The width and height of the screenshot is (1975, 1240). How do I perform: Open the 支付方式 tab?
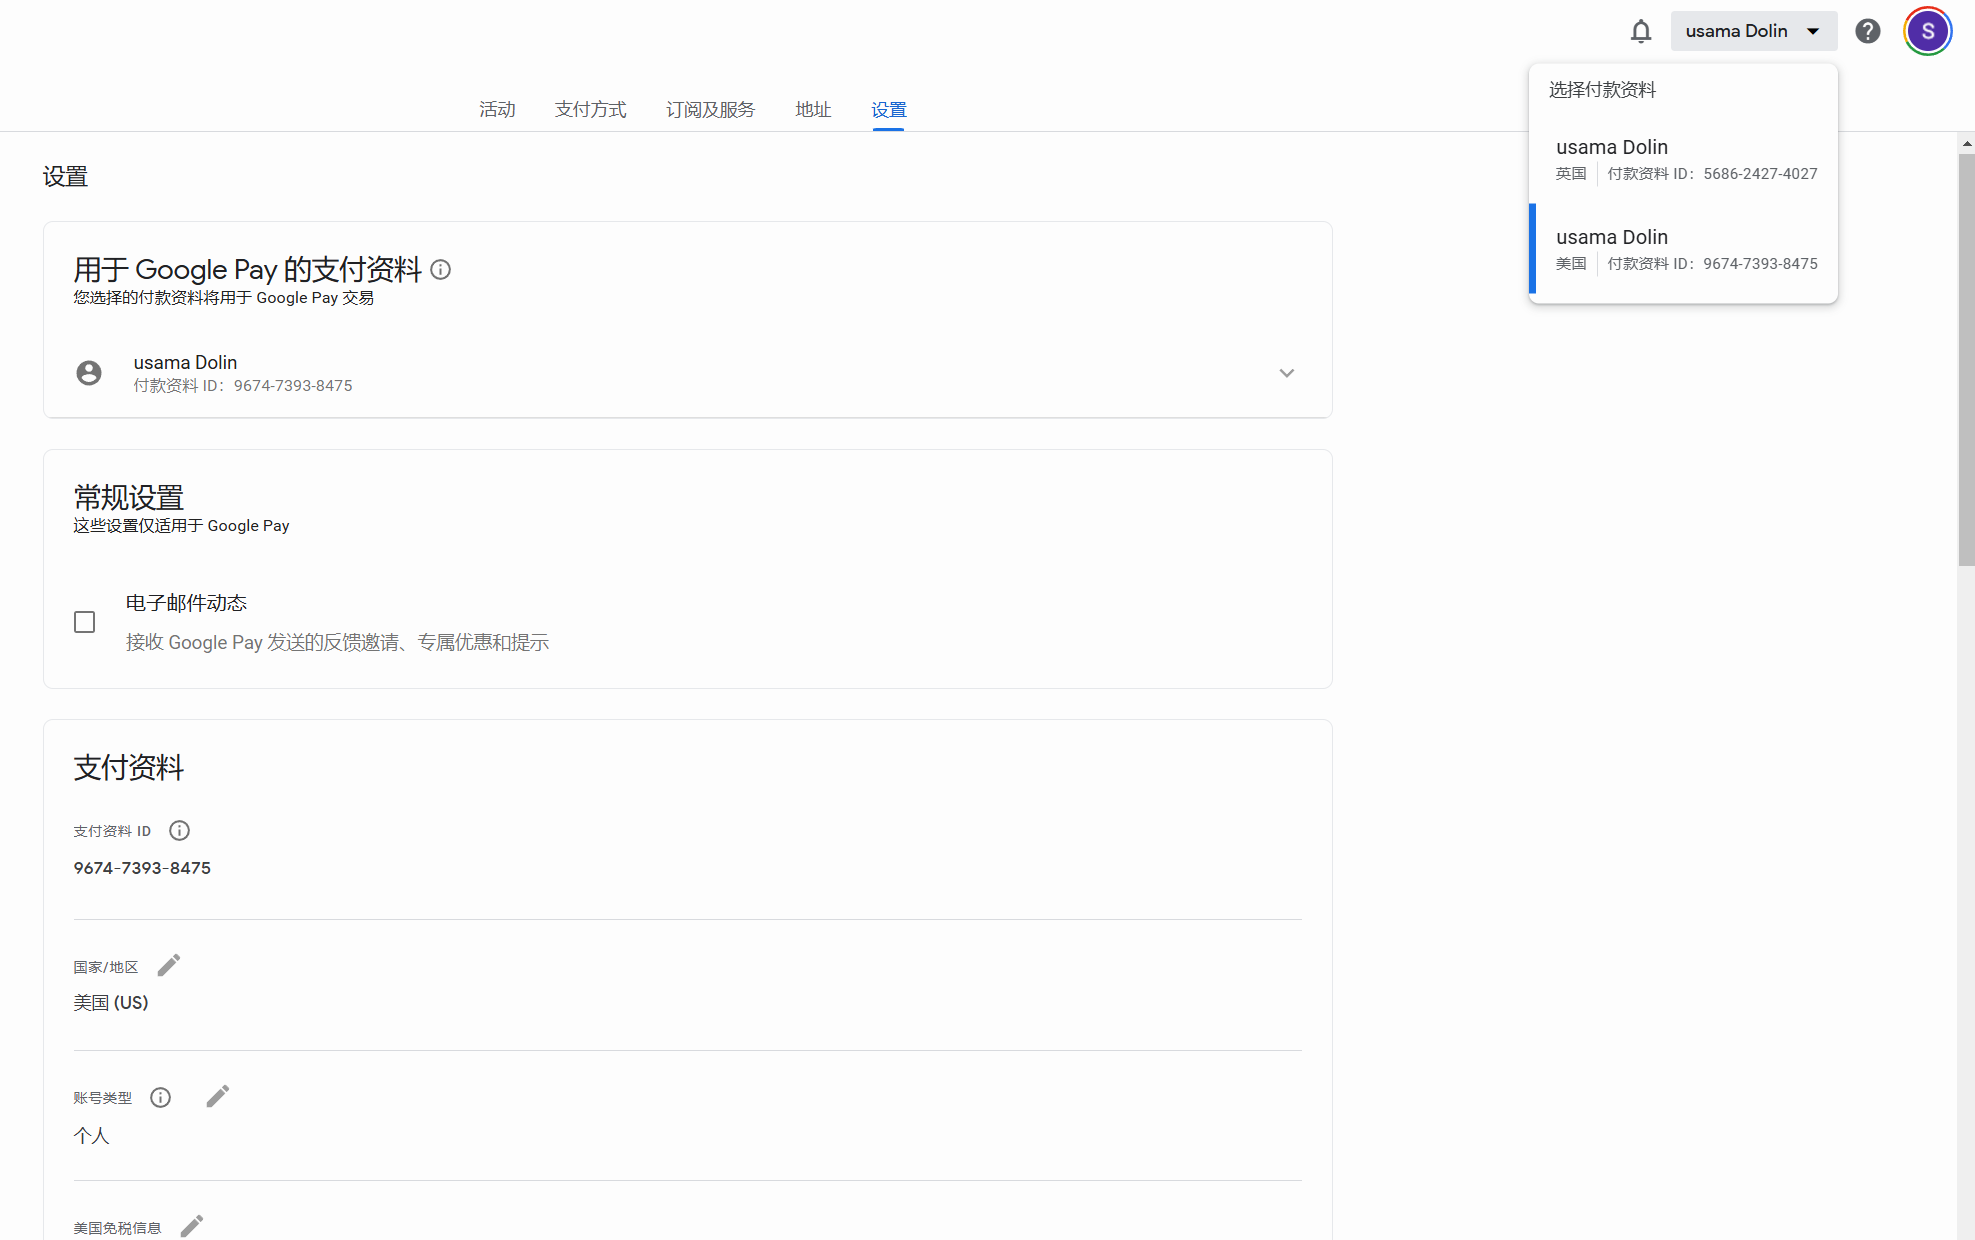pos(590,110)
